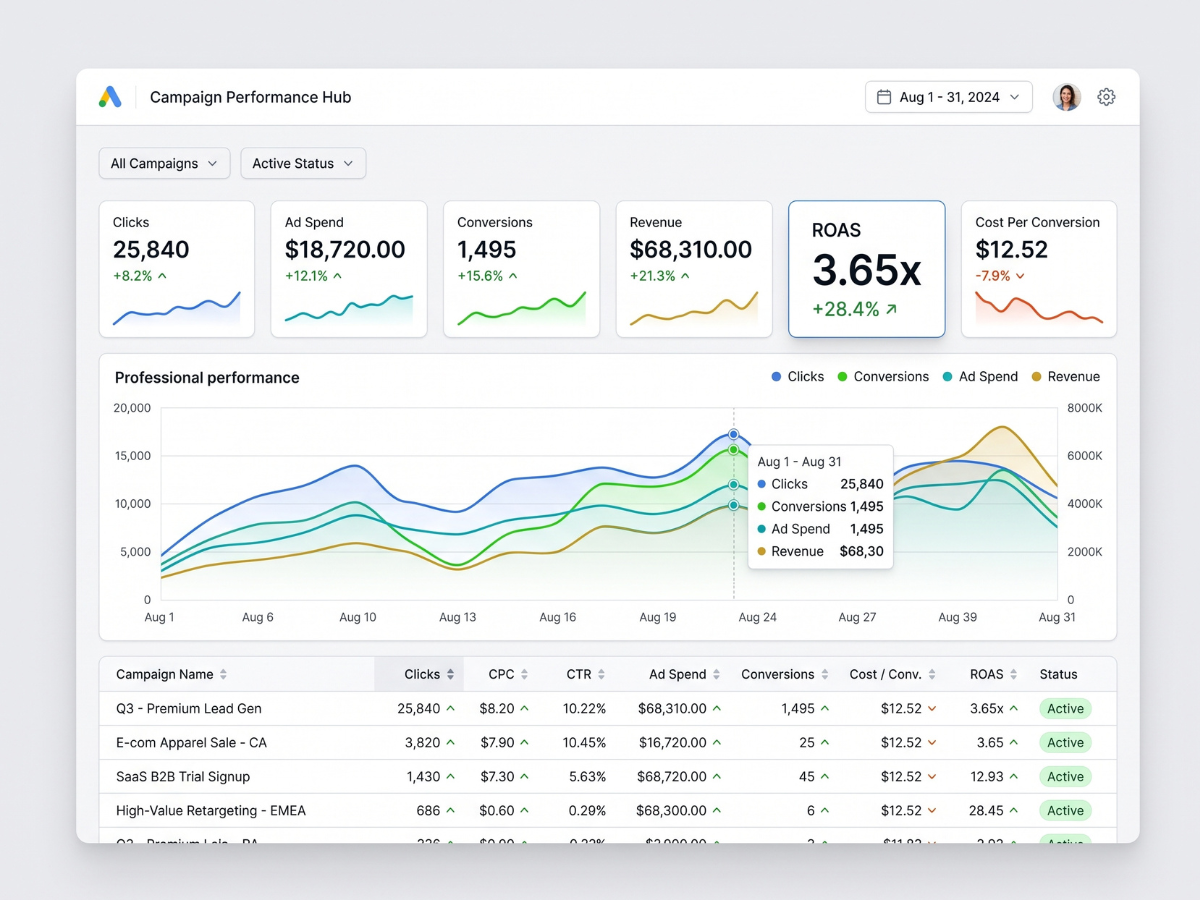Click the 10.22% CTR table cell
The width and height of the screenshot is (1200, 900).
[584, 709]
